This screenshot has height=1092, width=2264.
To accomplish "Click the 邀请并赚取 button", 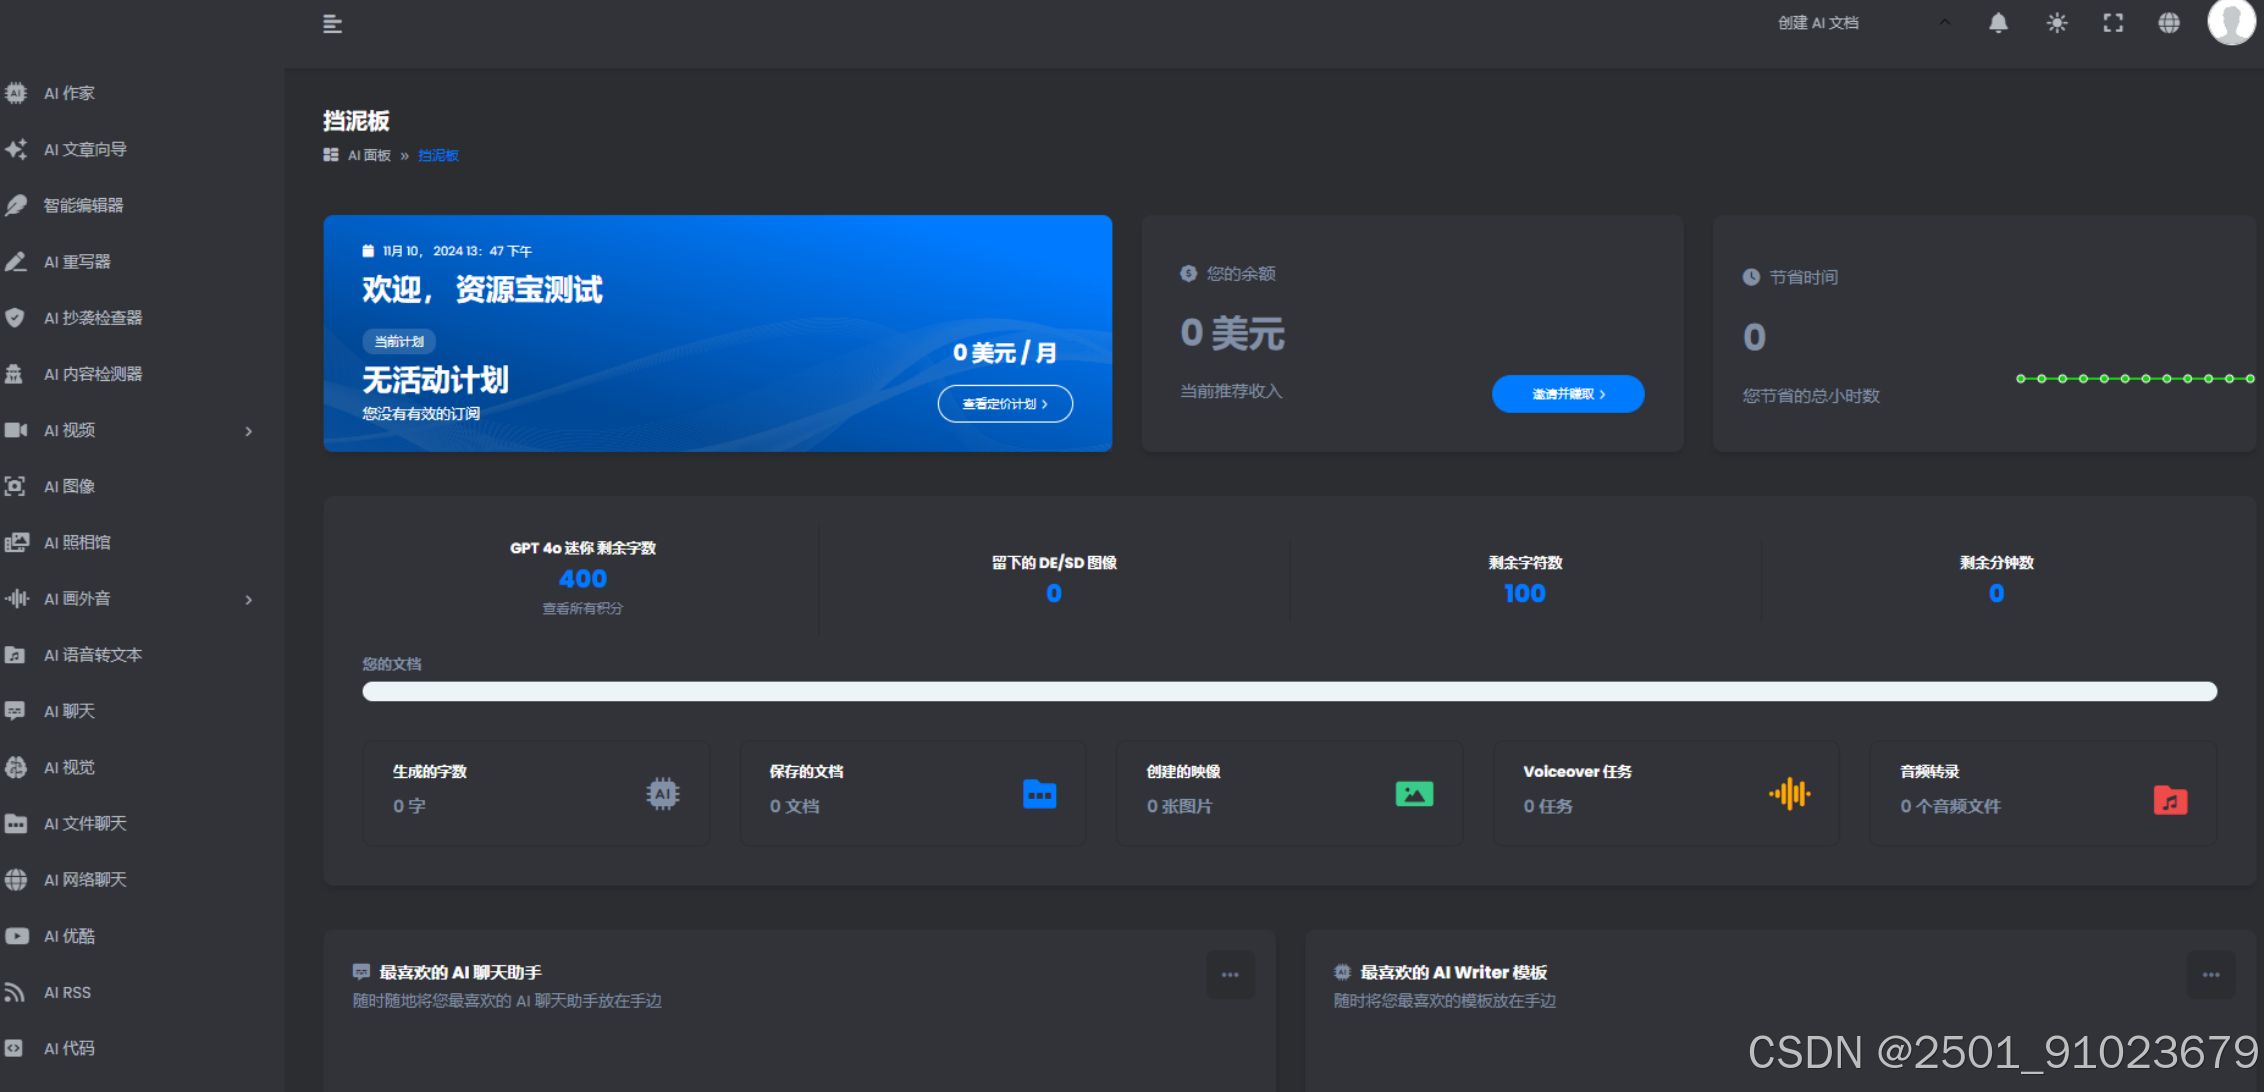I will click(1567, 394).
